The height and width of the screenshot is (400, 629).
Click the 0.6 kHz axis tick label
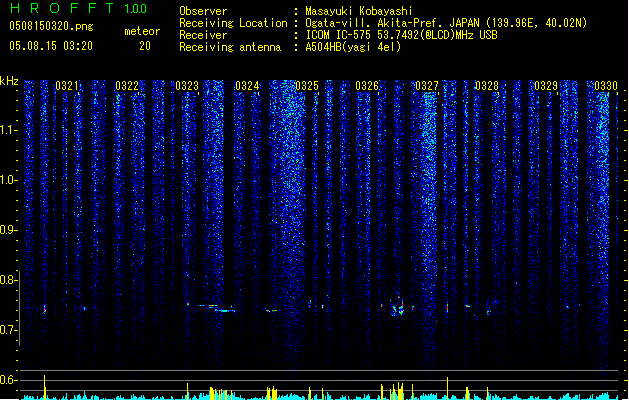point(8,380)
